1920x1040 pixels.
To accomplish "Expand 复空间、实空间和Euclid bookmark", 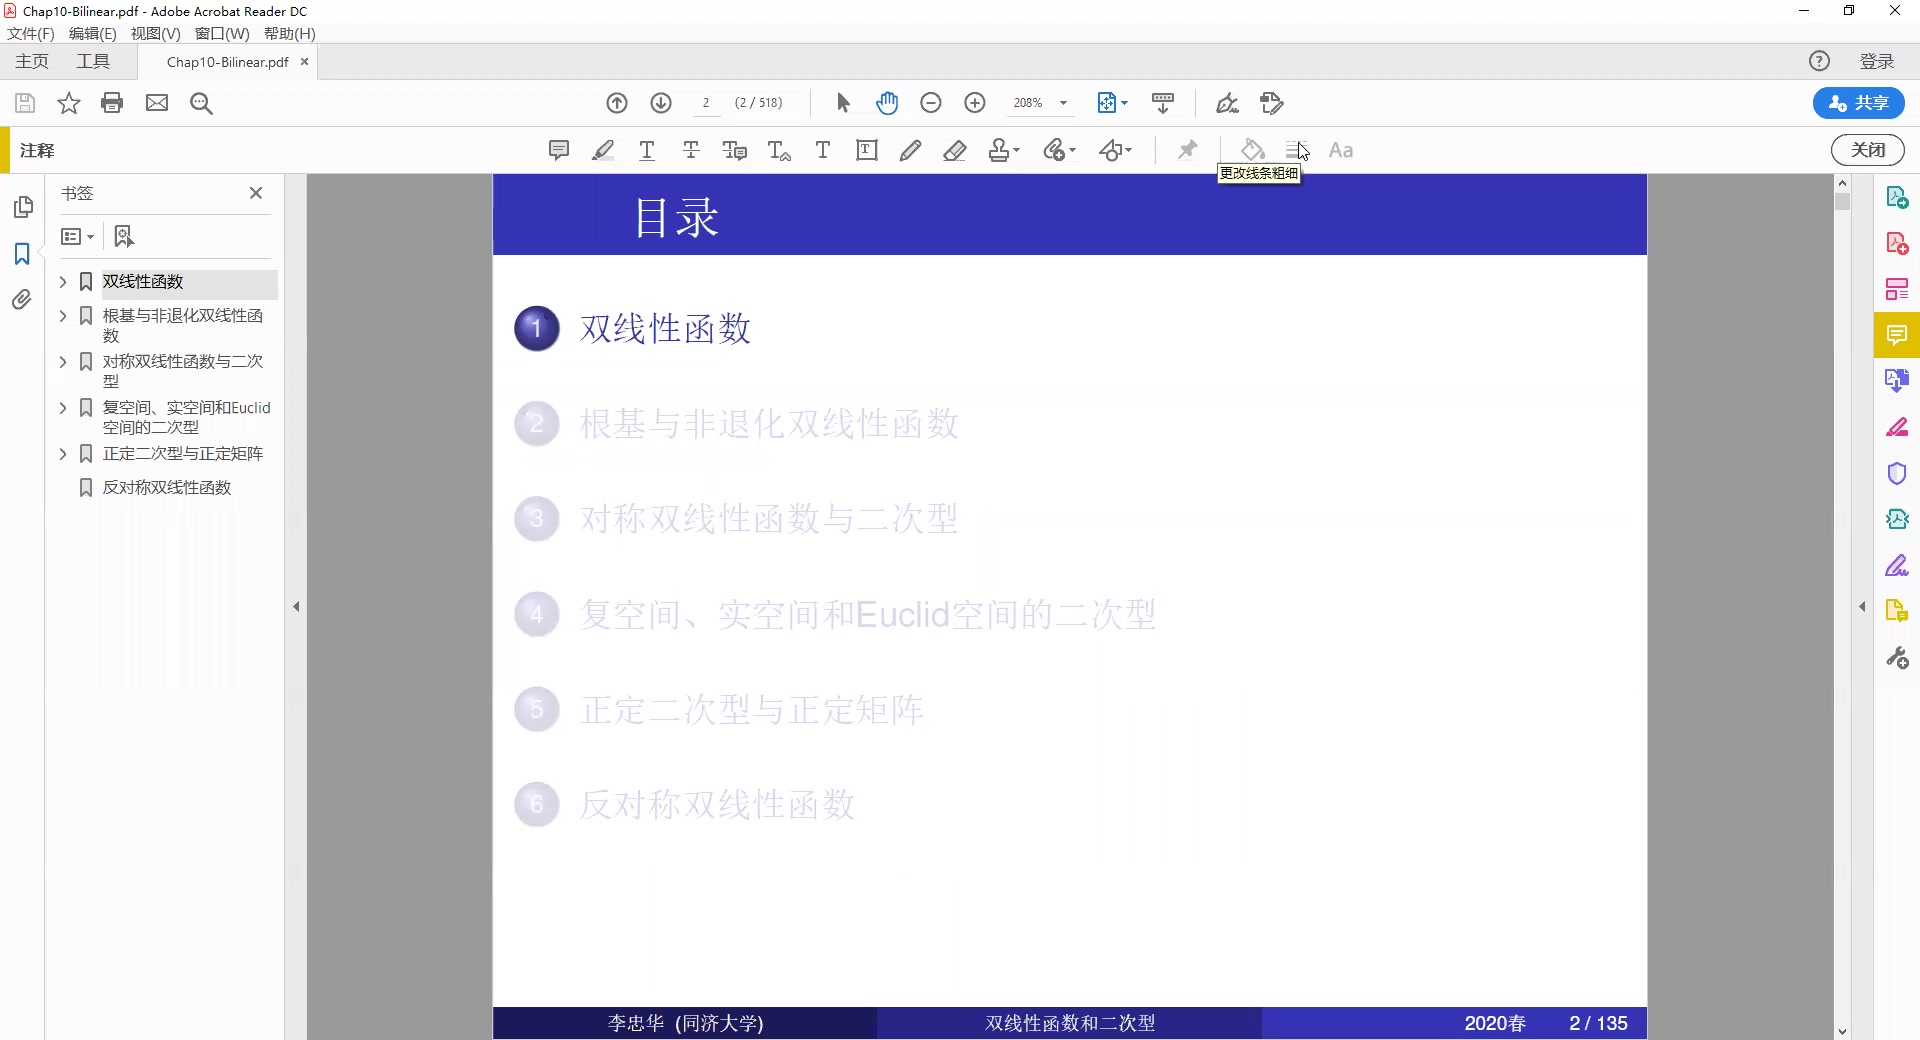I will tap(63, 408).
